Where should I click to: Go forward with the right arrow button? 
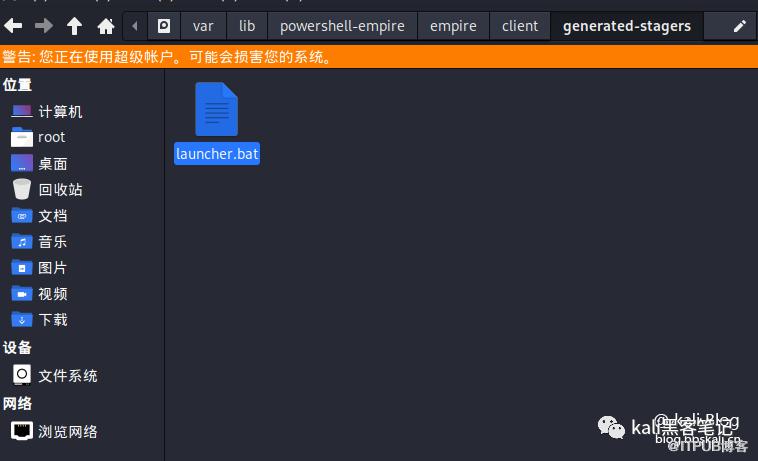point(44,26)
